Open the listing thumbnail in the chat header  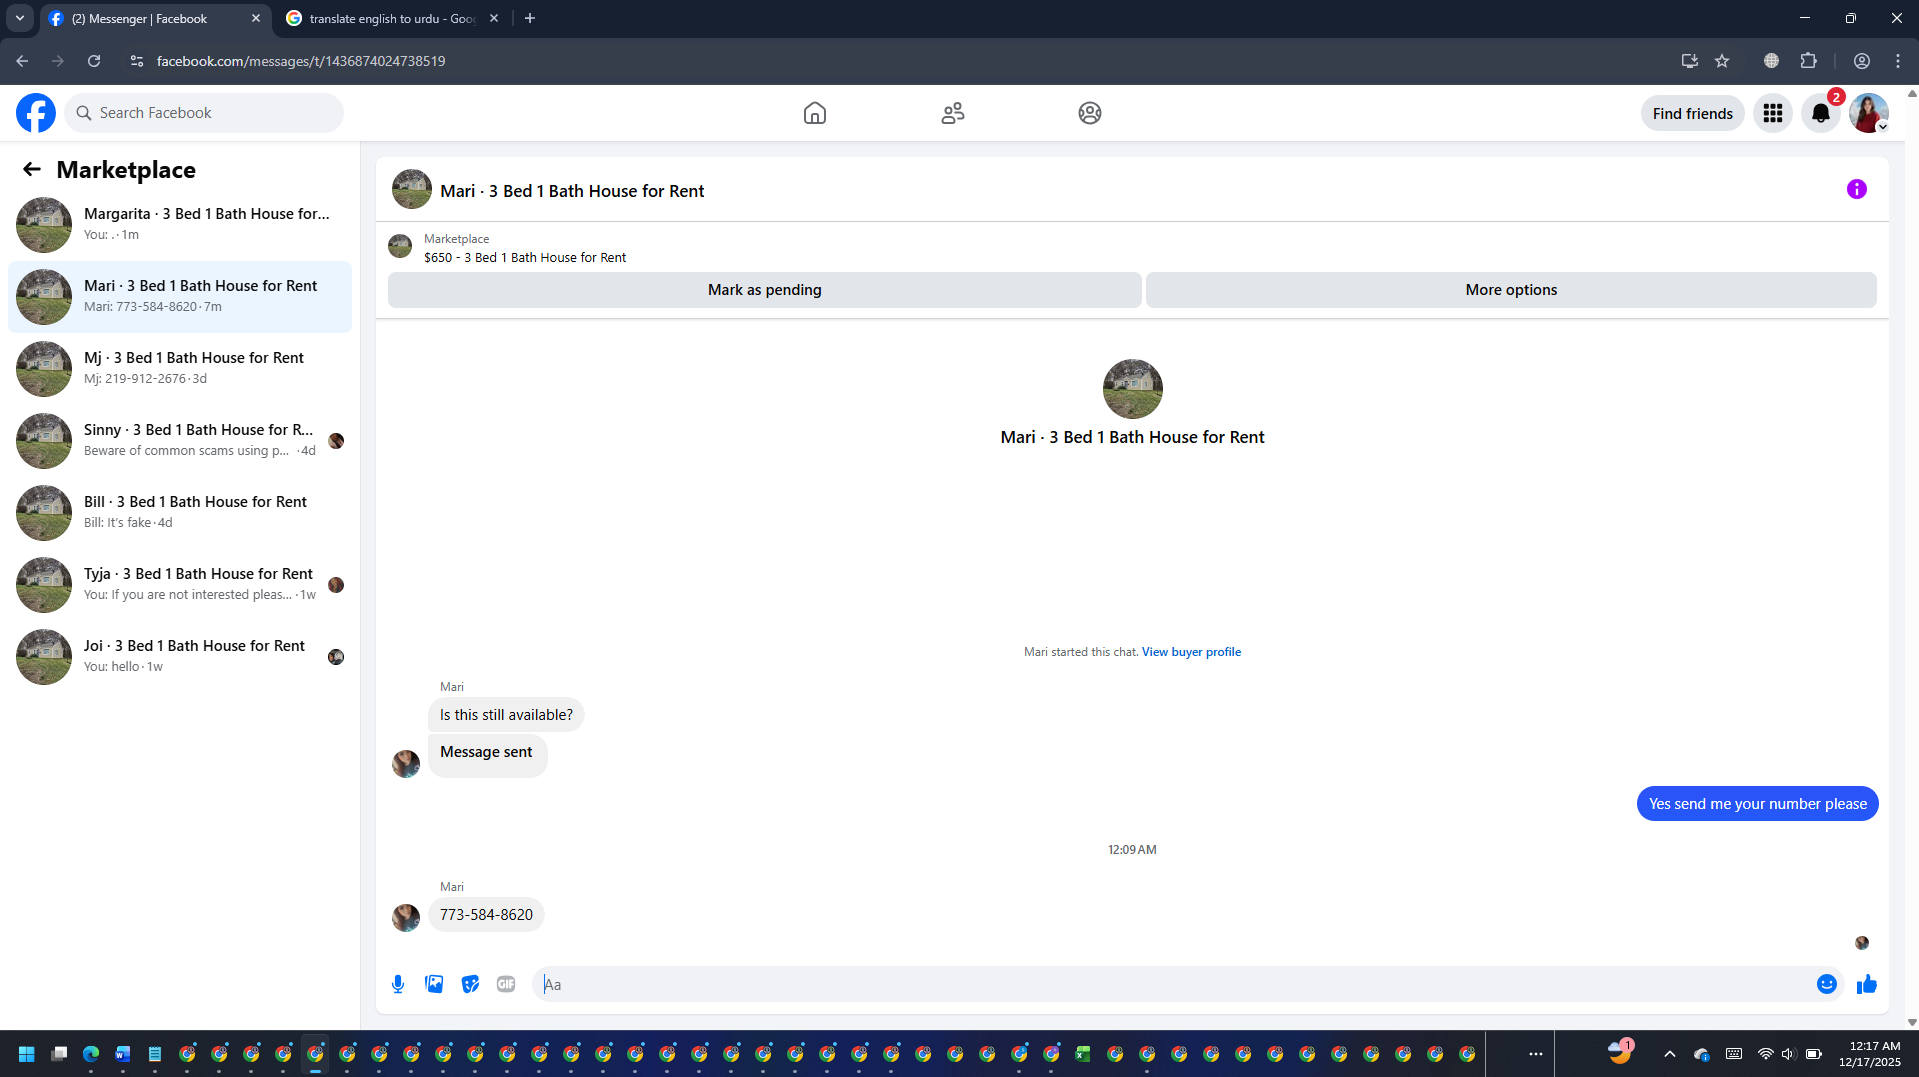pyautogui.click(x=412, y=189)
